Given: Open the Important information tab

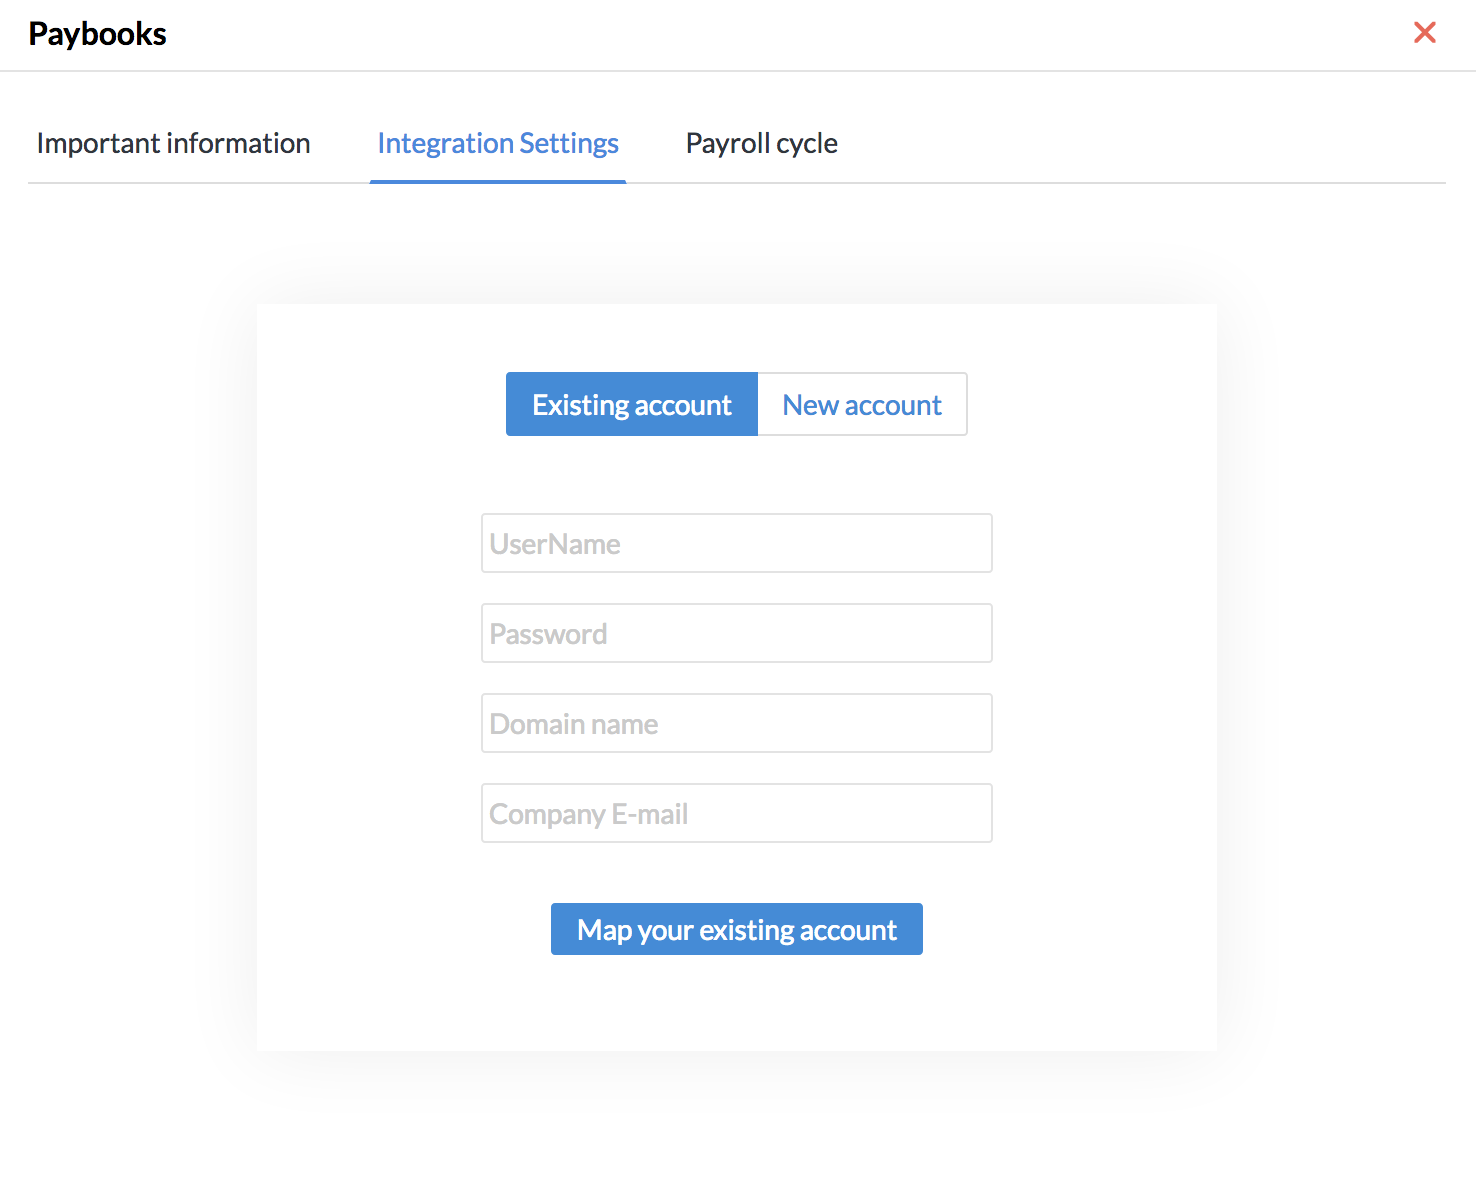Looking at the screenshot, I should pyautogui.click(x=173, y=144).
